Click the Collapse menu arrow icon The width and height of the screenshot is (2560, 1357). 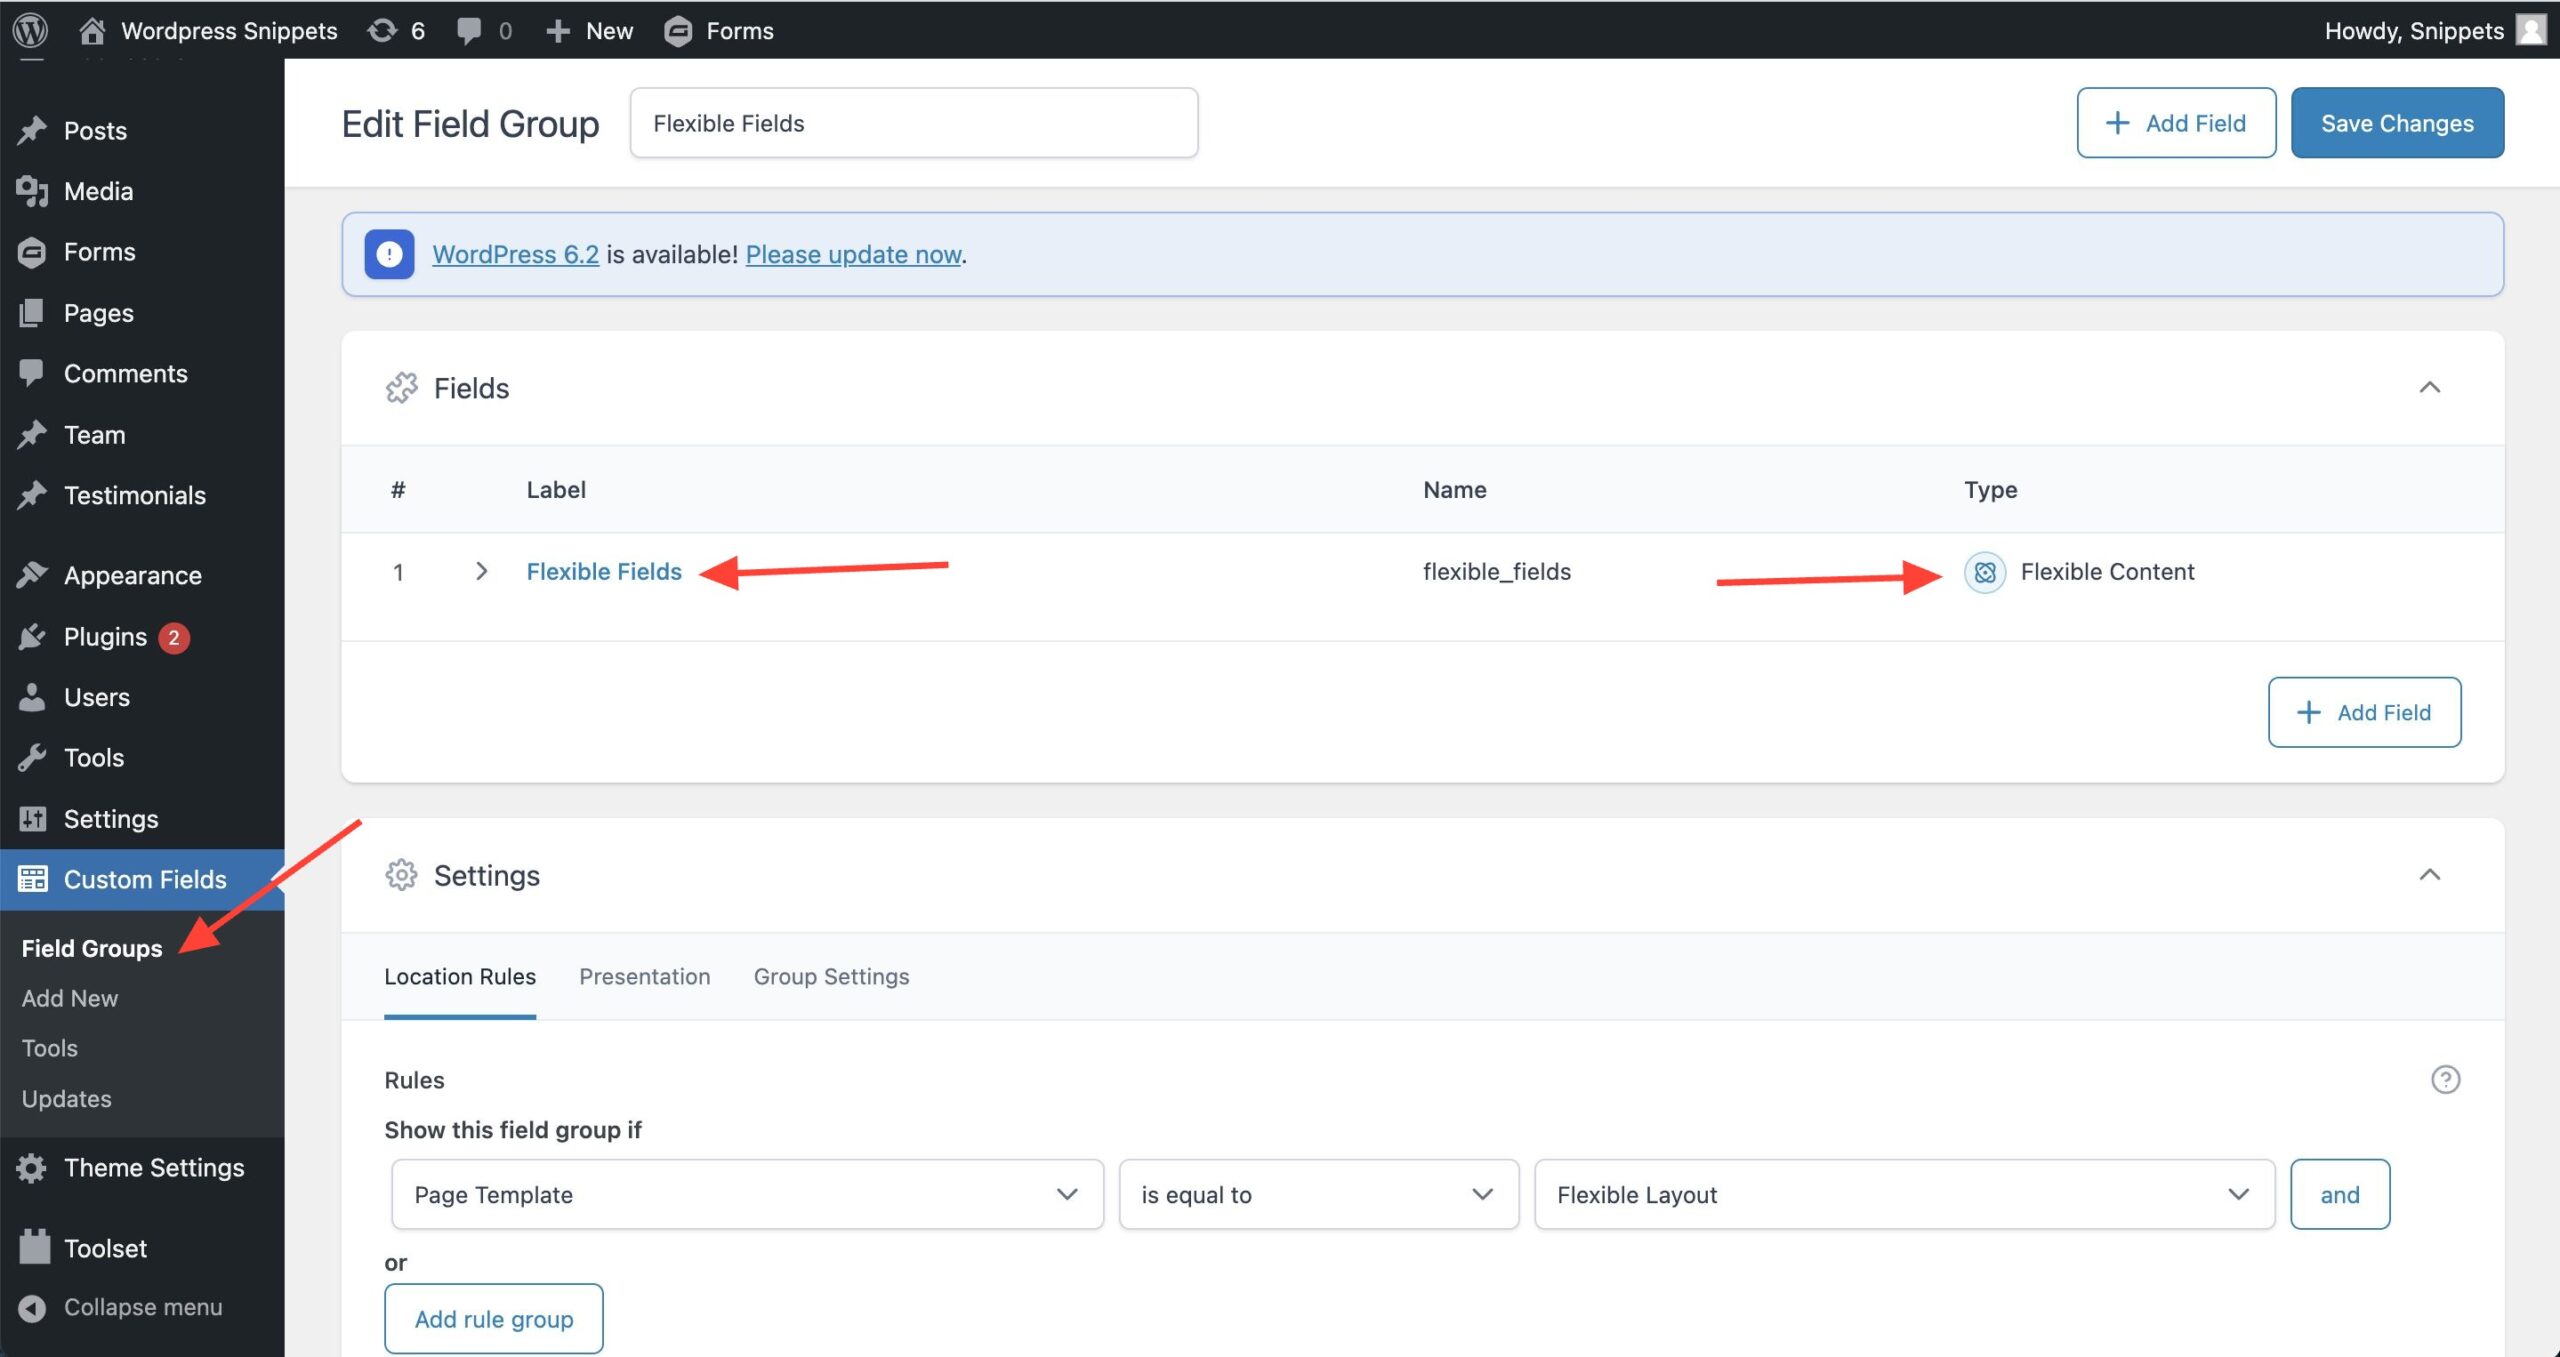coord(32,1308)
